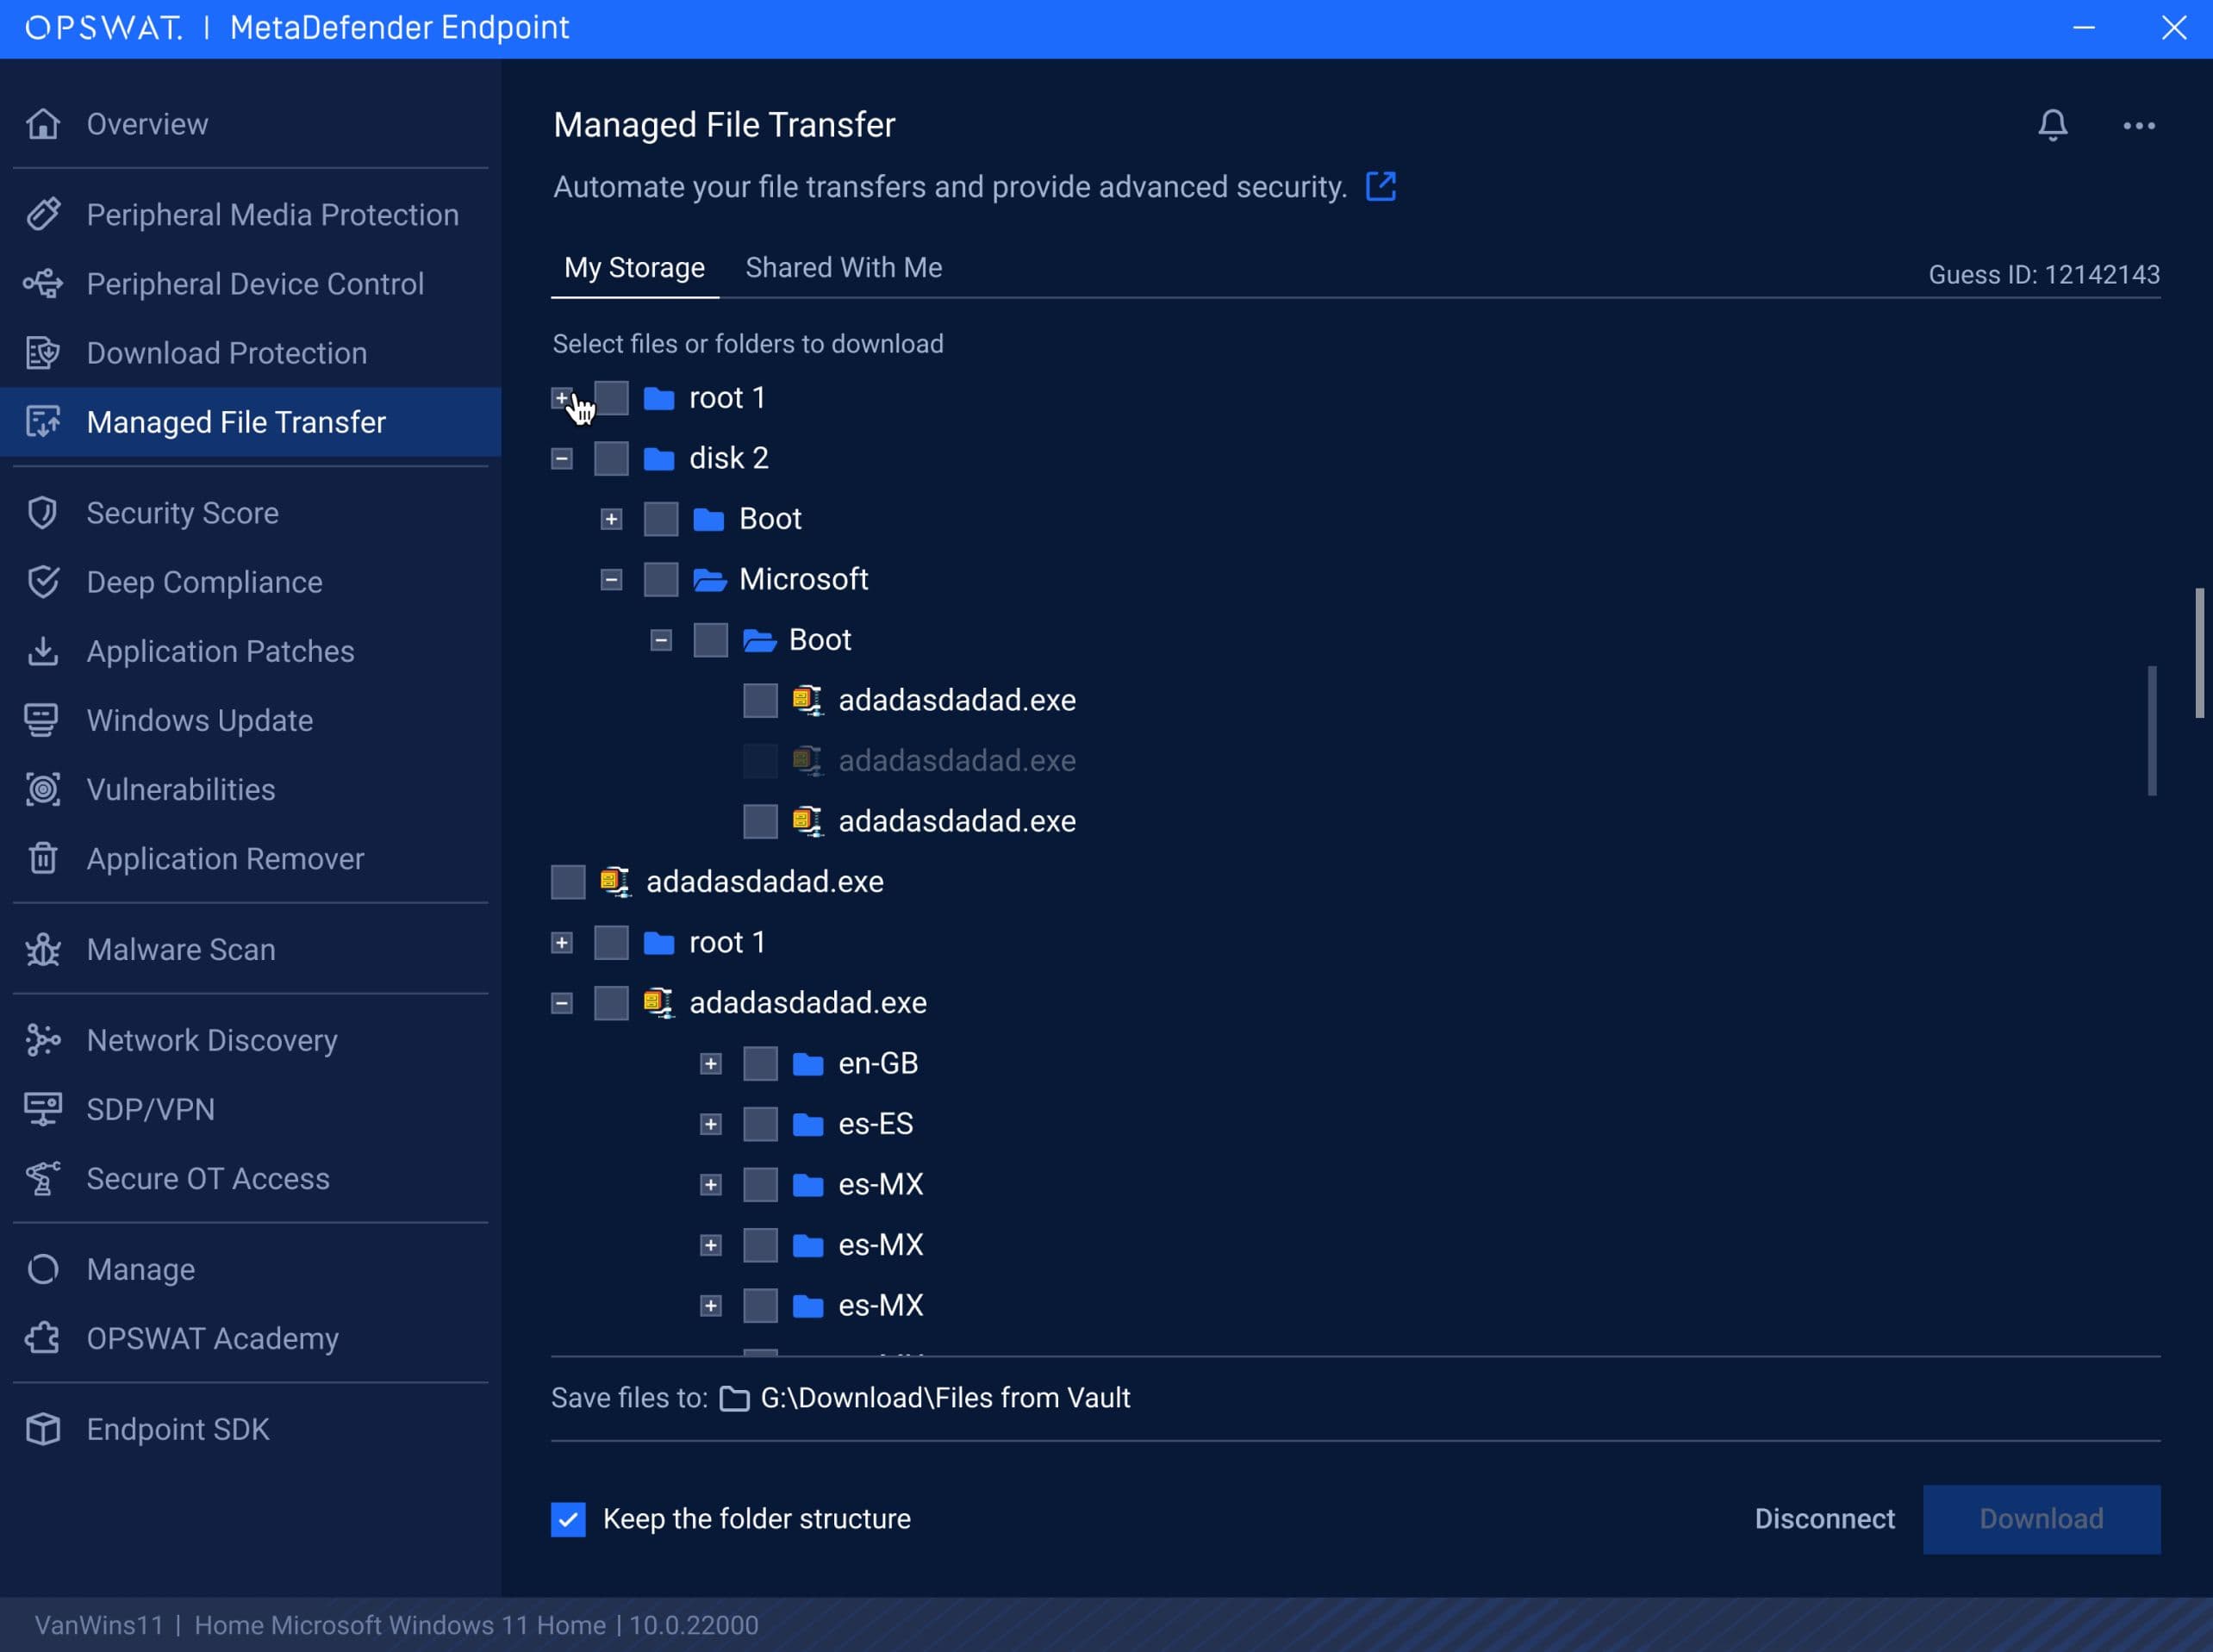Viewport: 2213px width, 1652px height.
Task: Click Guess ID: 12142143 text
Action: pos(2044,275)
